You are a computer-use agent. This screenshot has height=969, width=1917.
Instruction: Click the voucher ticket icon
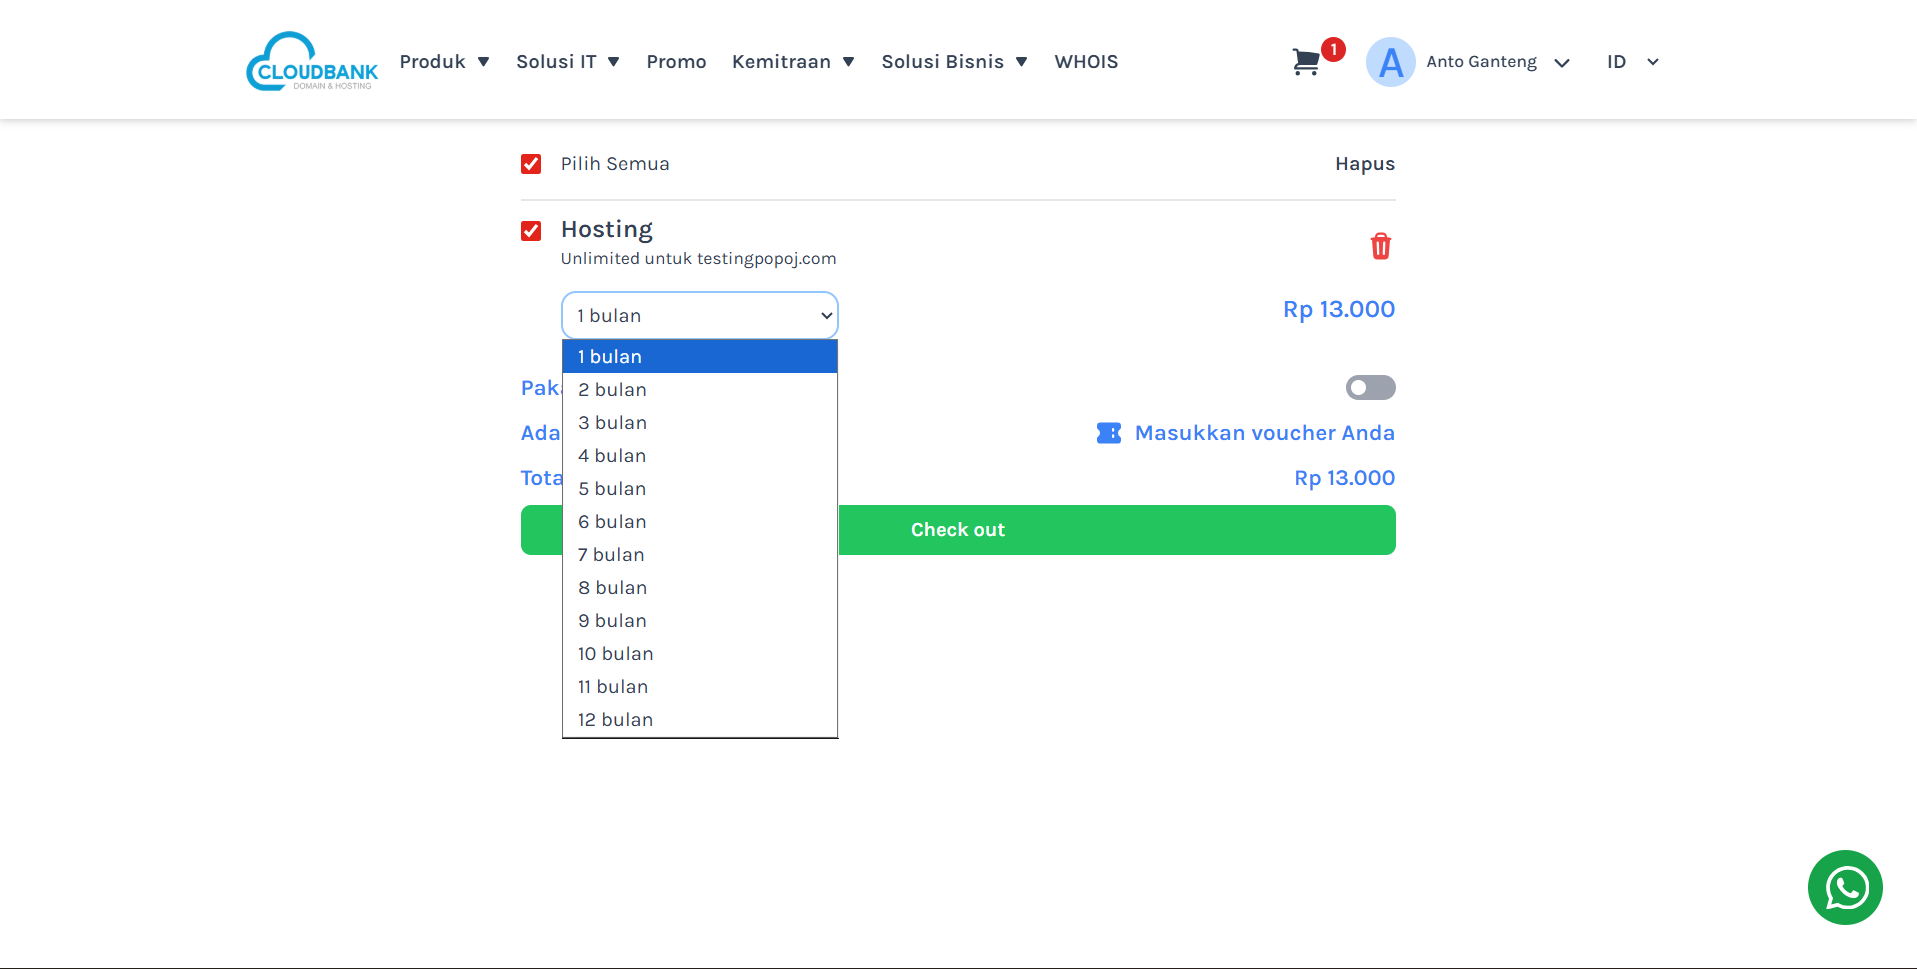point(1108,433)
